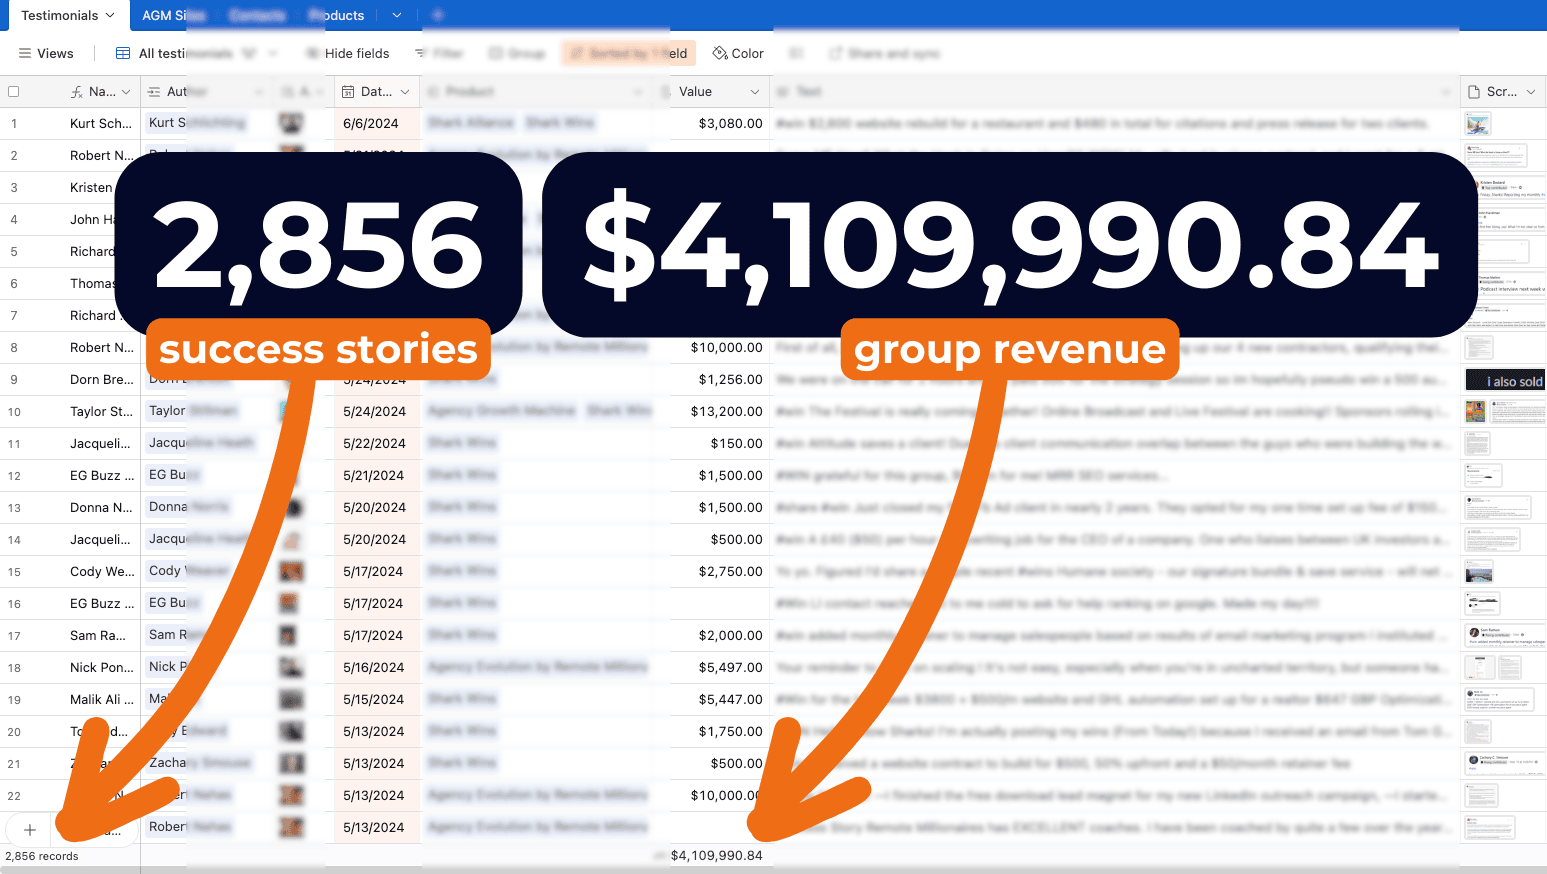Click the Color paint bucket icon
The image size is (1547, 874).
coord(720,54)
